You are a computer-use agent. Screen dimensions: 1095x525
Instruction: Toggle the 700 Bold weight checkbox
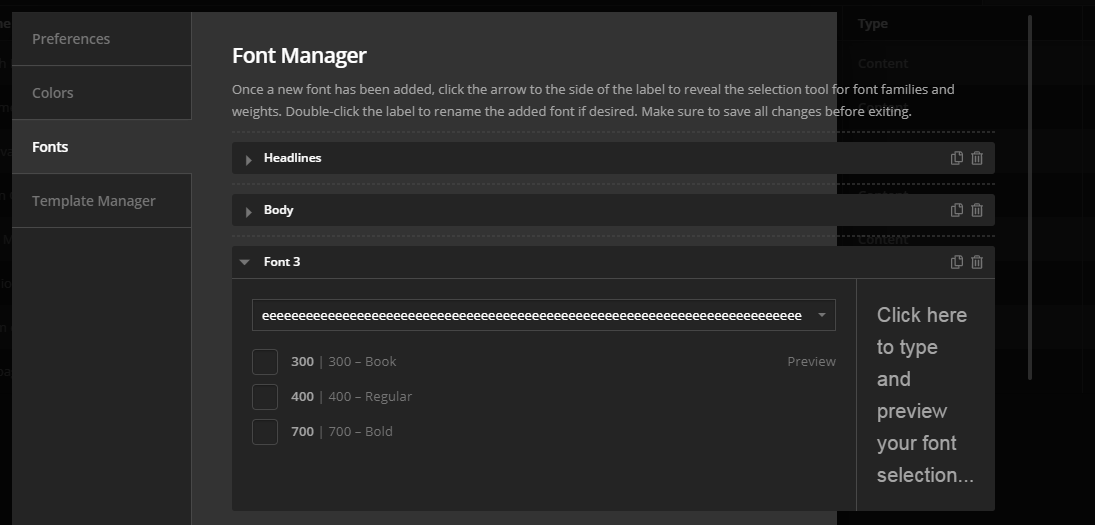point(265,432)
